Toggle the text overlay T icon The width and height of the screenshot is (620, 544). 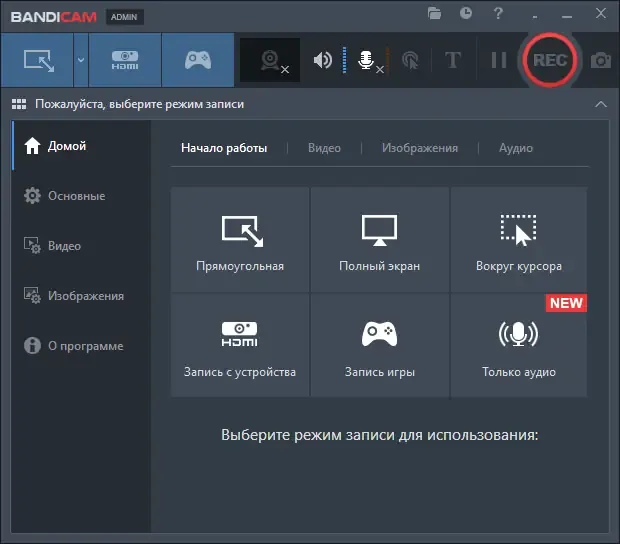[x=453, y=60]
